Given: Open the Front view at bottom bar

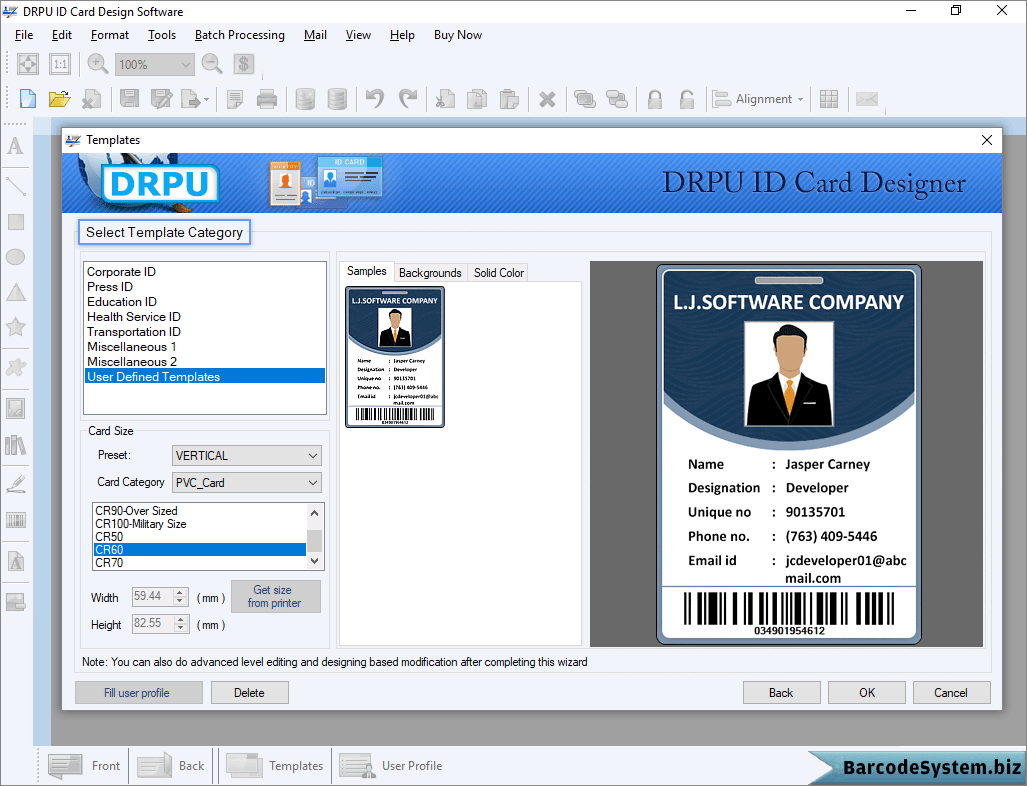Looking at the screenshot, I should click(84, 766).
